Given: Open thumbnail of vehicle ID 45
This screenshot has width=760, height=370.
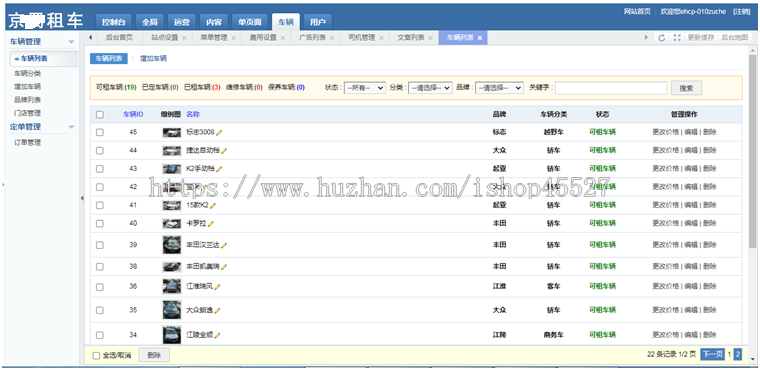Looking at the screenshot, I should point(172,132).
